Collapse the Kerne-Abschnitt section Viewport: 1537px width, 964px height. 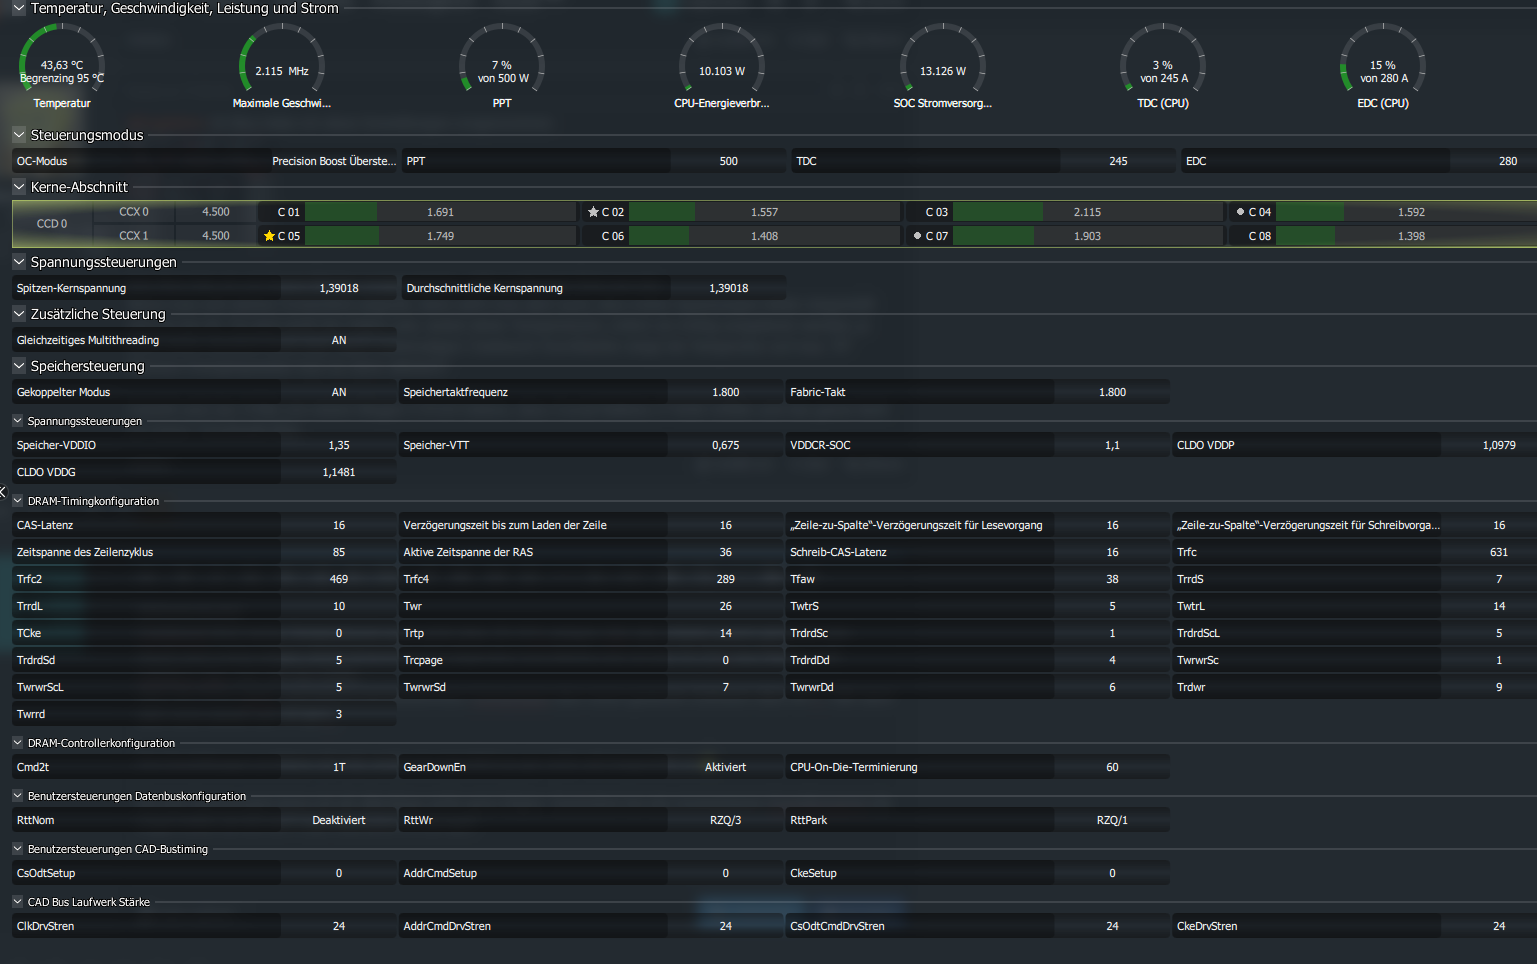coord(19,187)
